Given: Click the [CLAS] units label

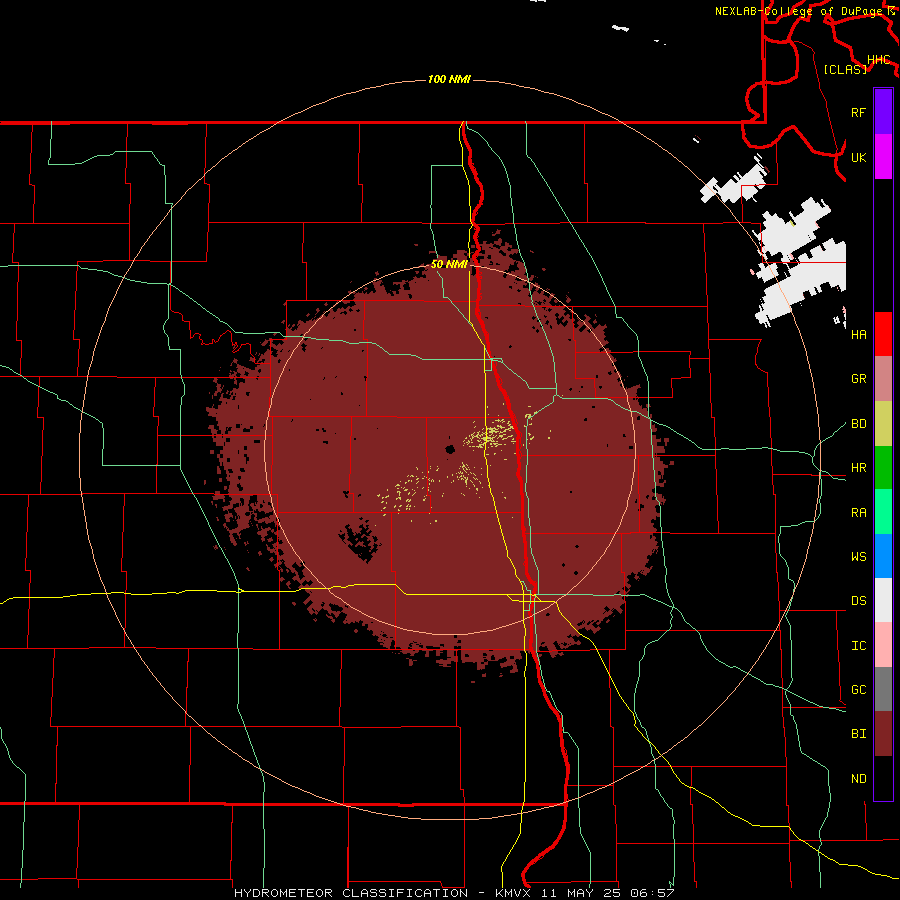Looking at the screenshot, I should click(x=845, y=69).
